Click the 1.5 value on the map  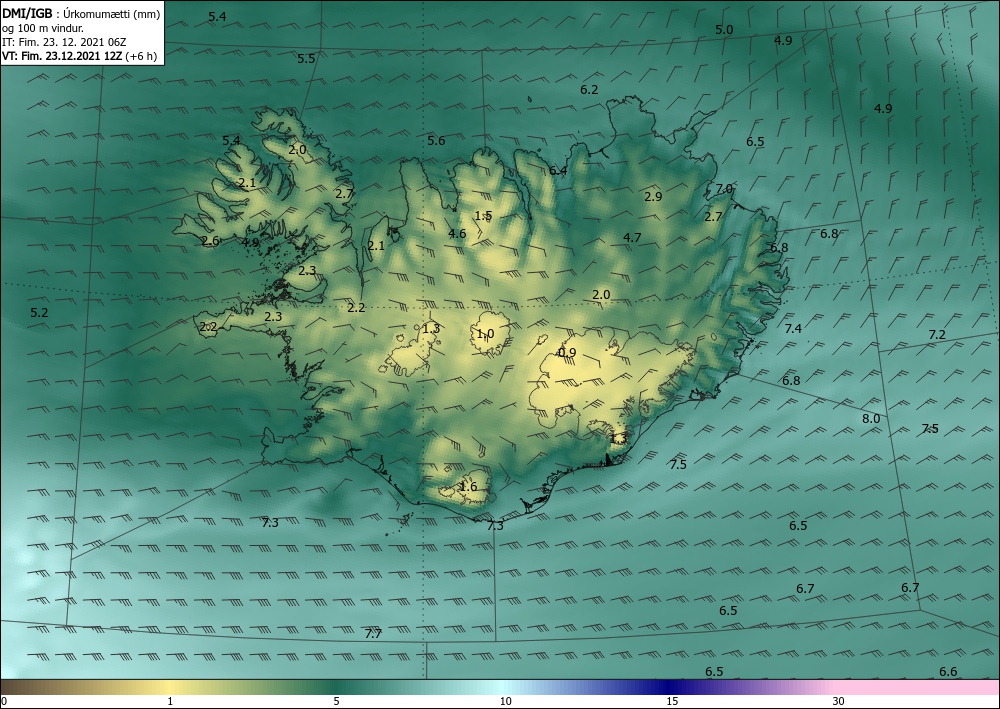pyautogui.click(x=483, y=216)
